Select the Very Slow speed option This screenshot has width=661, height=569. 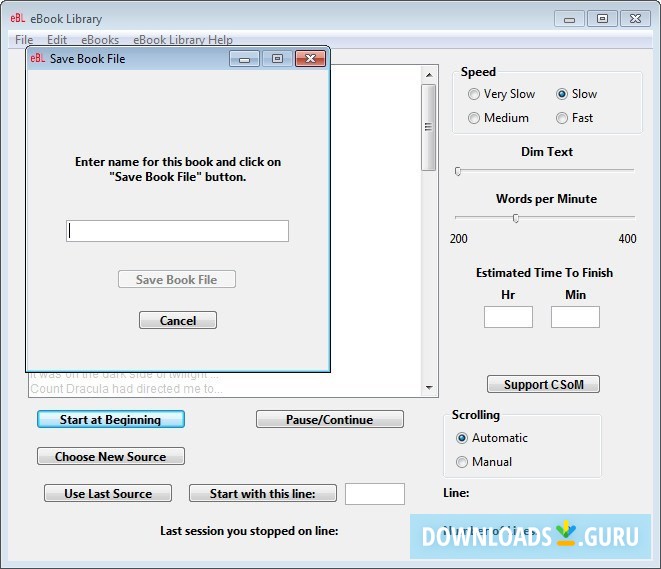[502, 94]
